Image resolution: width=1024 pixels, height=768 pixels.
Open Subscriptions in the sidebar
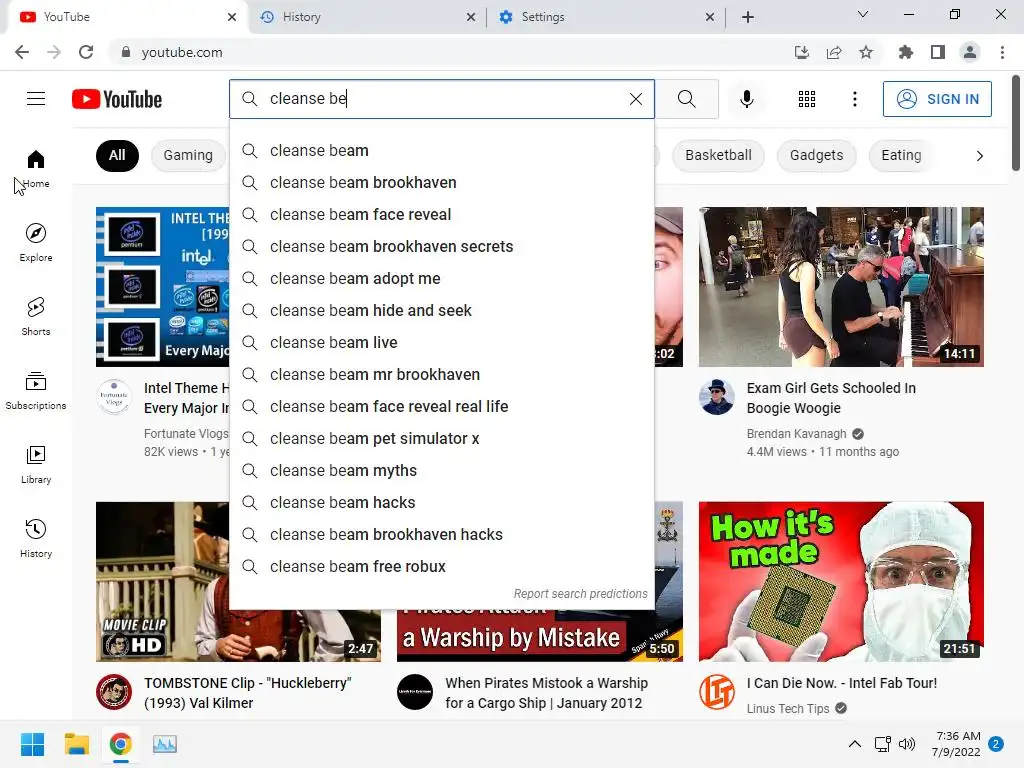[36, 391]
